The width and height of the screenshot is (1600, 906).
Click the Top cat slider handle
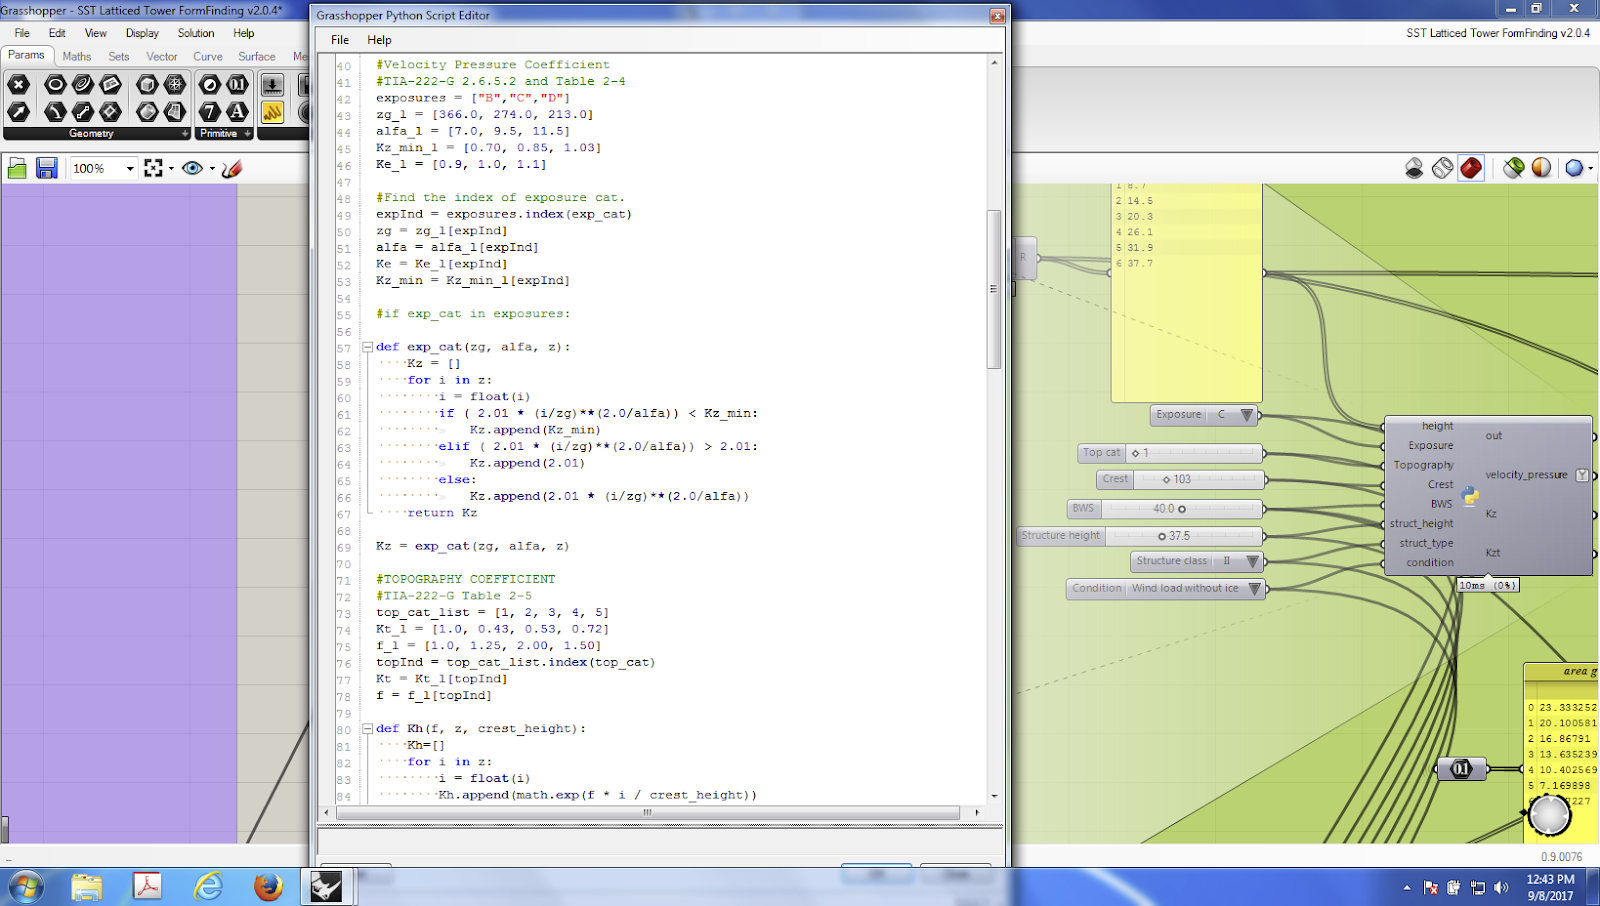[1135, 453]
